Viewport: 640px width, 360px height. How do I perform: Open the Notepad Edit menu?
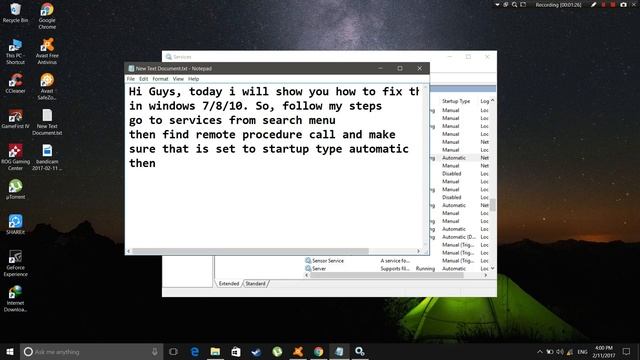143,79
